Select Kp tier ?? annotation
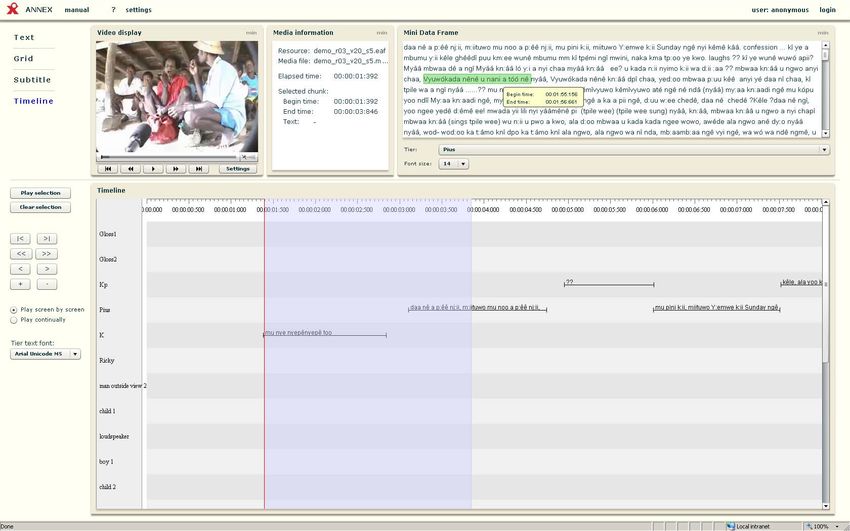The height and width of the screenshot is (531, 850). click(x=609, y=283)
